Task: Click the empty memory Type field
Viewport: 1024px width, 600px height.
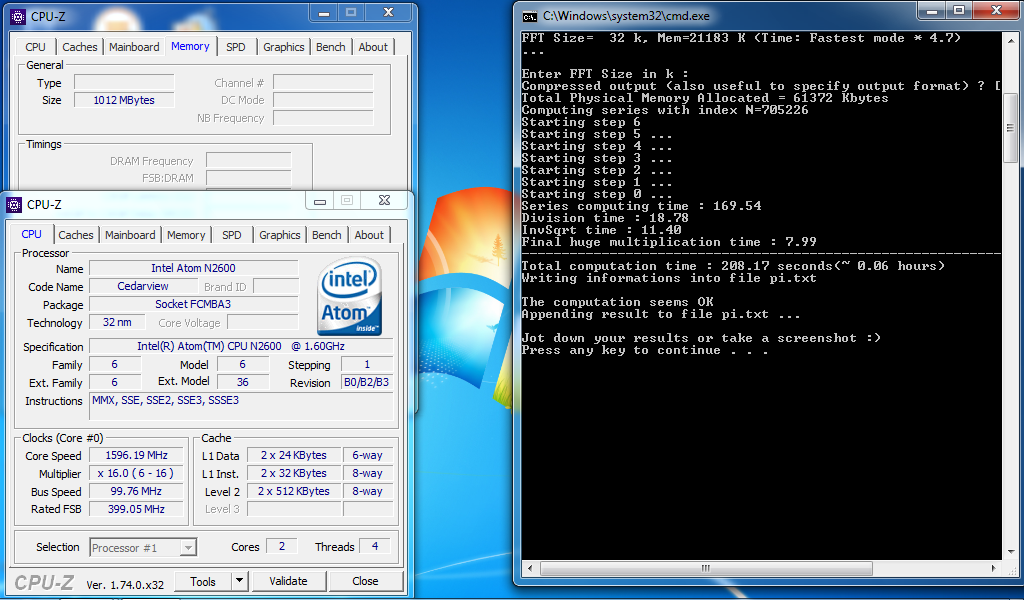Action: [124, 82]
